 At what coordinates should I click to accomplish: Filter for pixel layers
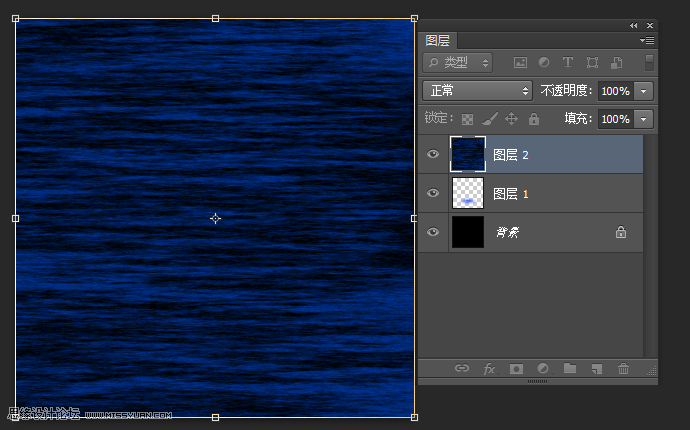pos(520,62)
